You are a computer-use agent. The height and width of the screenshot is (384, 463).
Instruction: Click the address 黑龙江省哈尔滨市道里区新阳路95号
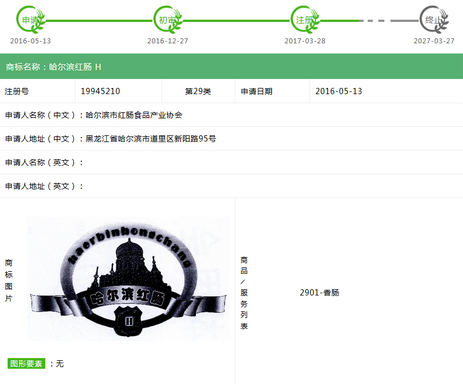coord(151,139)
